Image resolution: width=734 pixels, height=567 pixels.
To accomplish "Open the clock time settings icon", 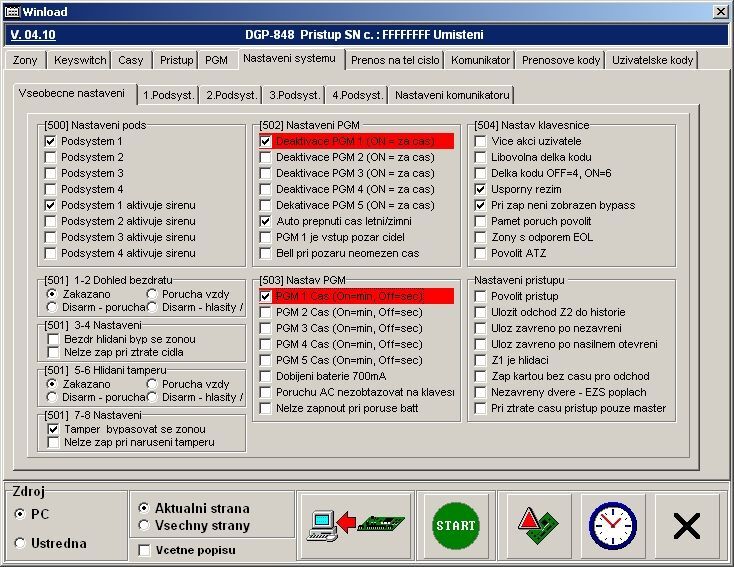I will tap(612, 525).
